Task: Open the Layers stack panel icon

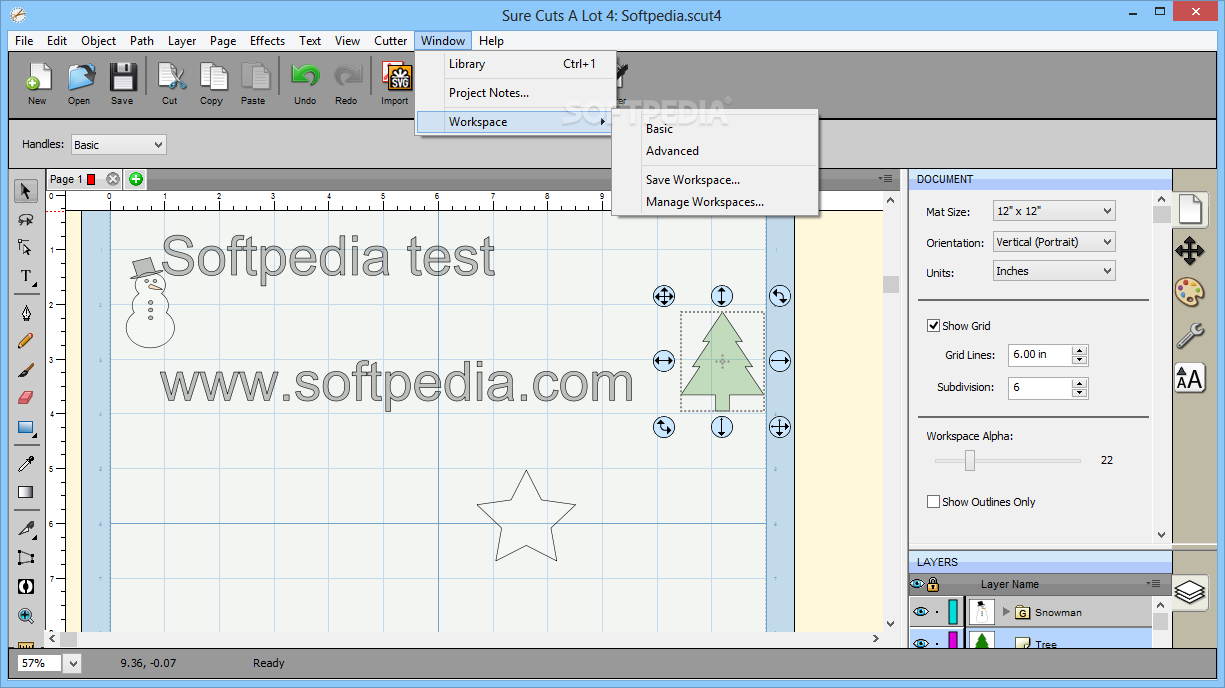Action: click(x=1190, y=592)
